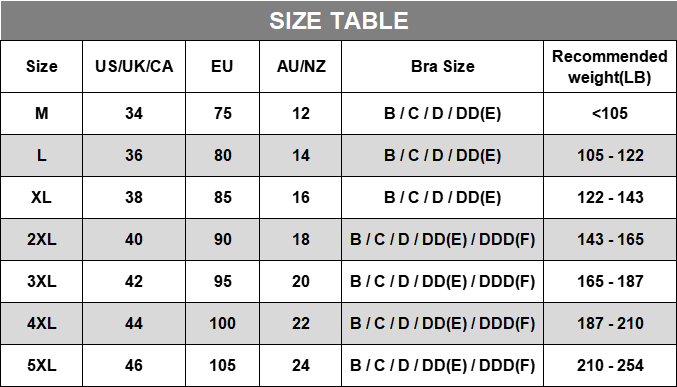The image size is (677, 387).
Task: Select the M size row label
Action: coord(41,113)
